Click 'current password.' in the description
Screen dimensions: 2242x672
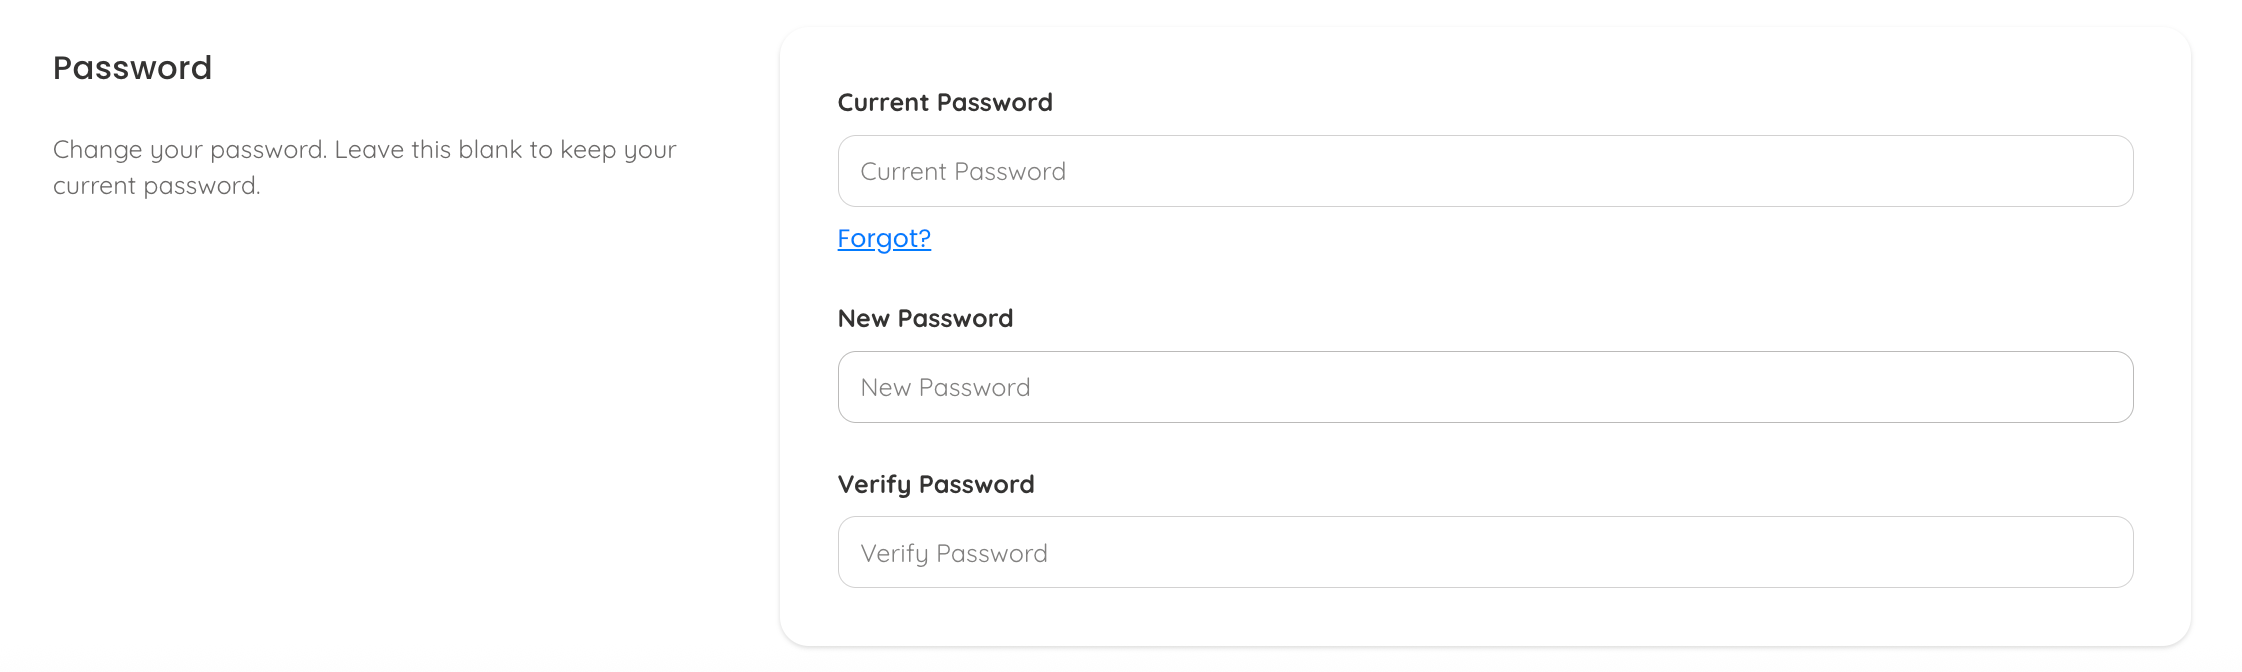tap(156, 186)
